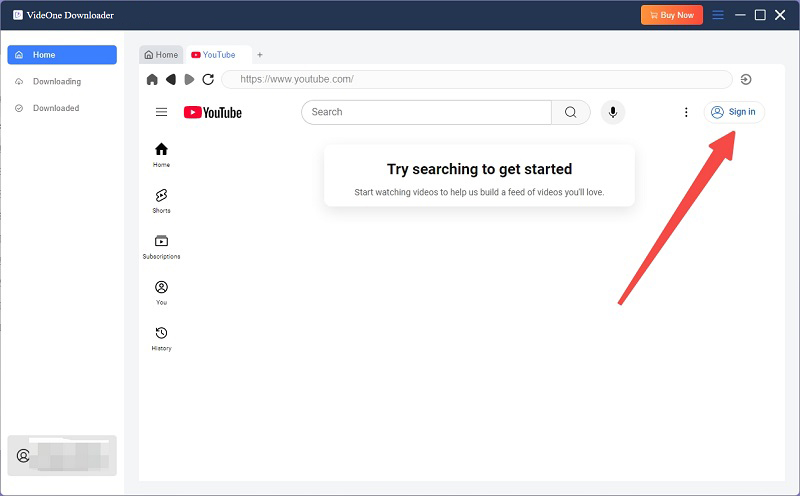Go back with the left arrow icon
Image resolution: width=800 pixels, height=496 pixels.
point(170,79)
